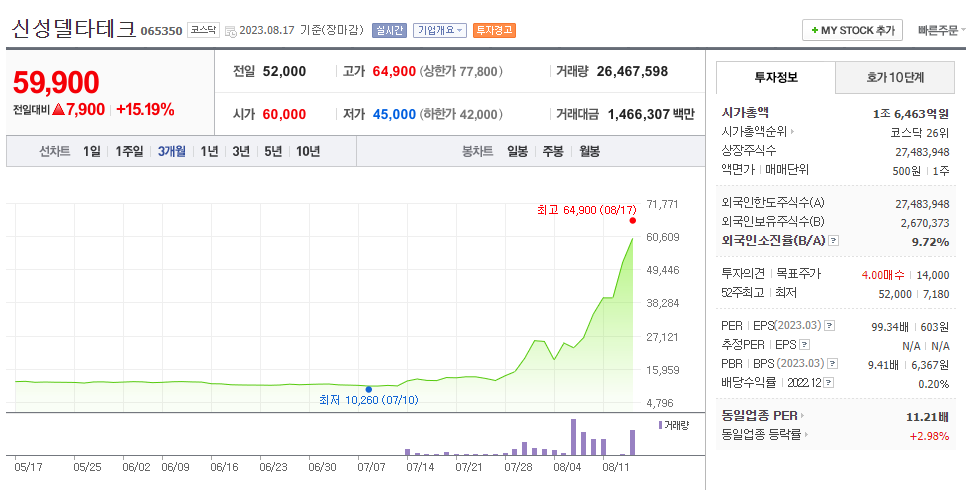Click the red 최고 64,900 chart marker
Viewport: 967px width, 490px height.
pos(633,221)
